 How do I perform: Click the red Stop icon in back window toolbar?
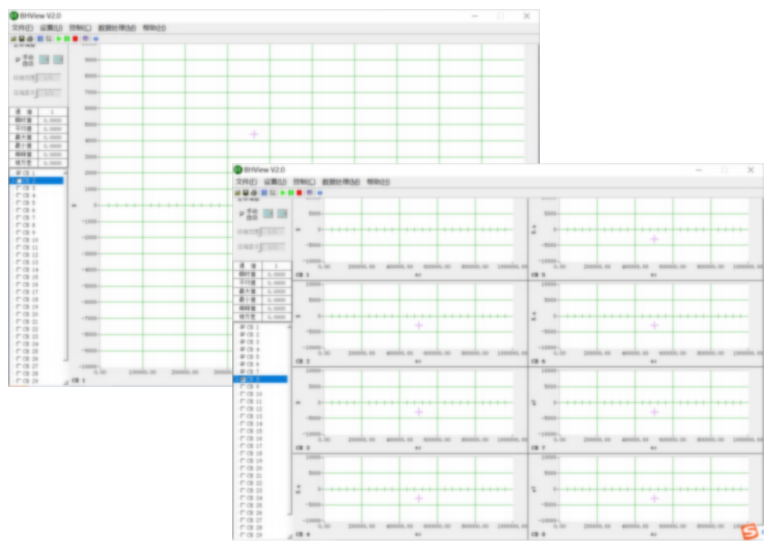(x=75, y=38)
